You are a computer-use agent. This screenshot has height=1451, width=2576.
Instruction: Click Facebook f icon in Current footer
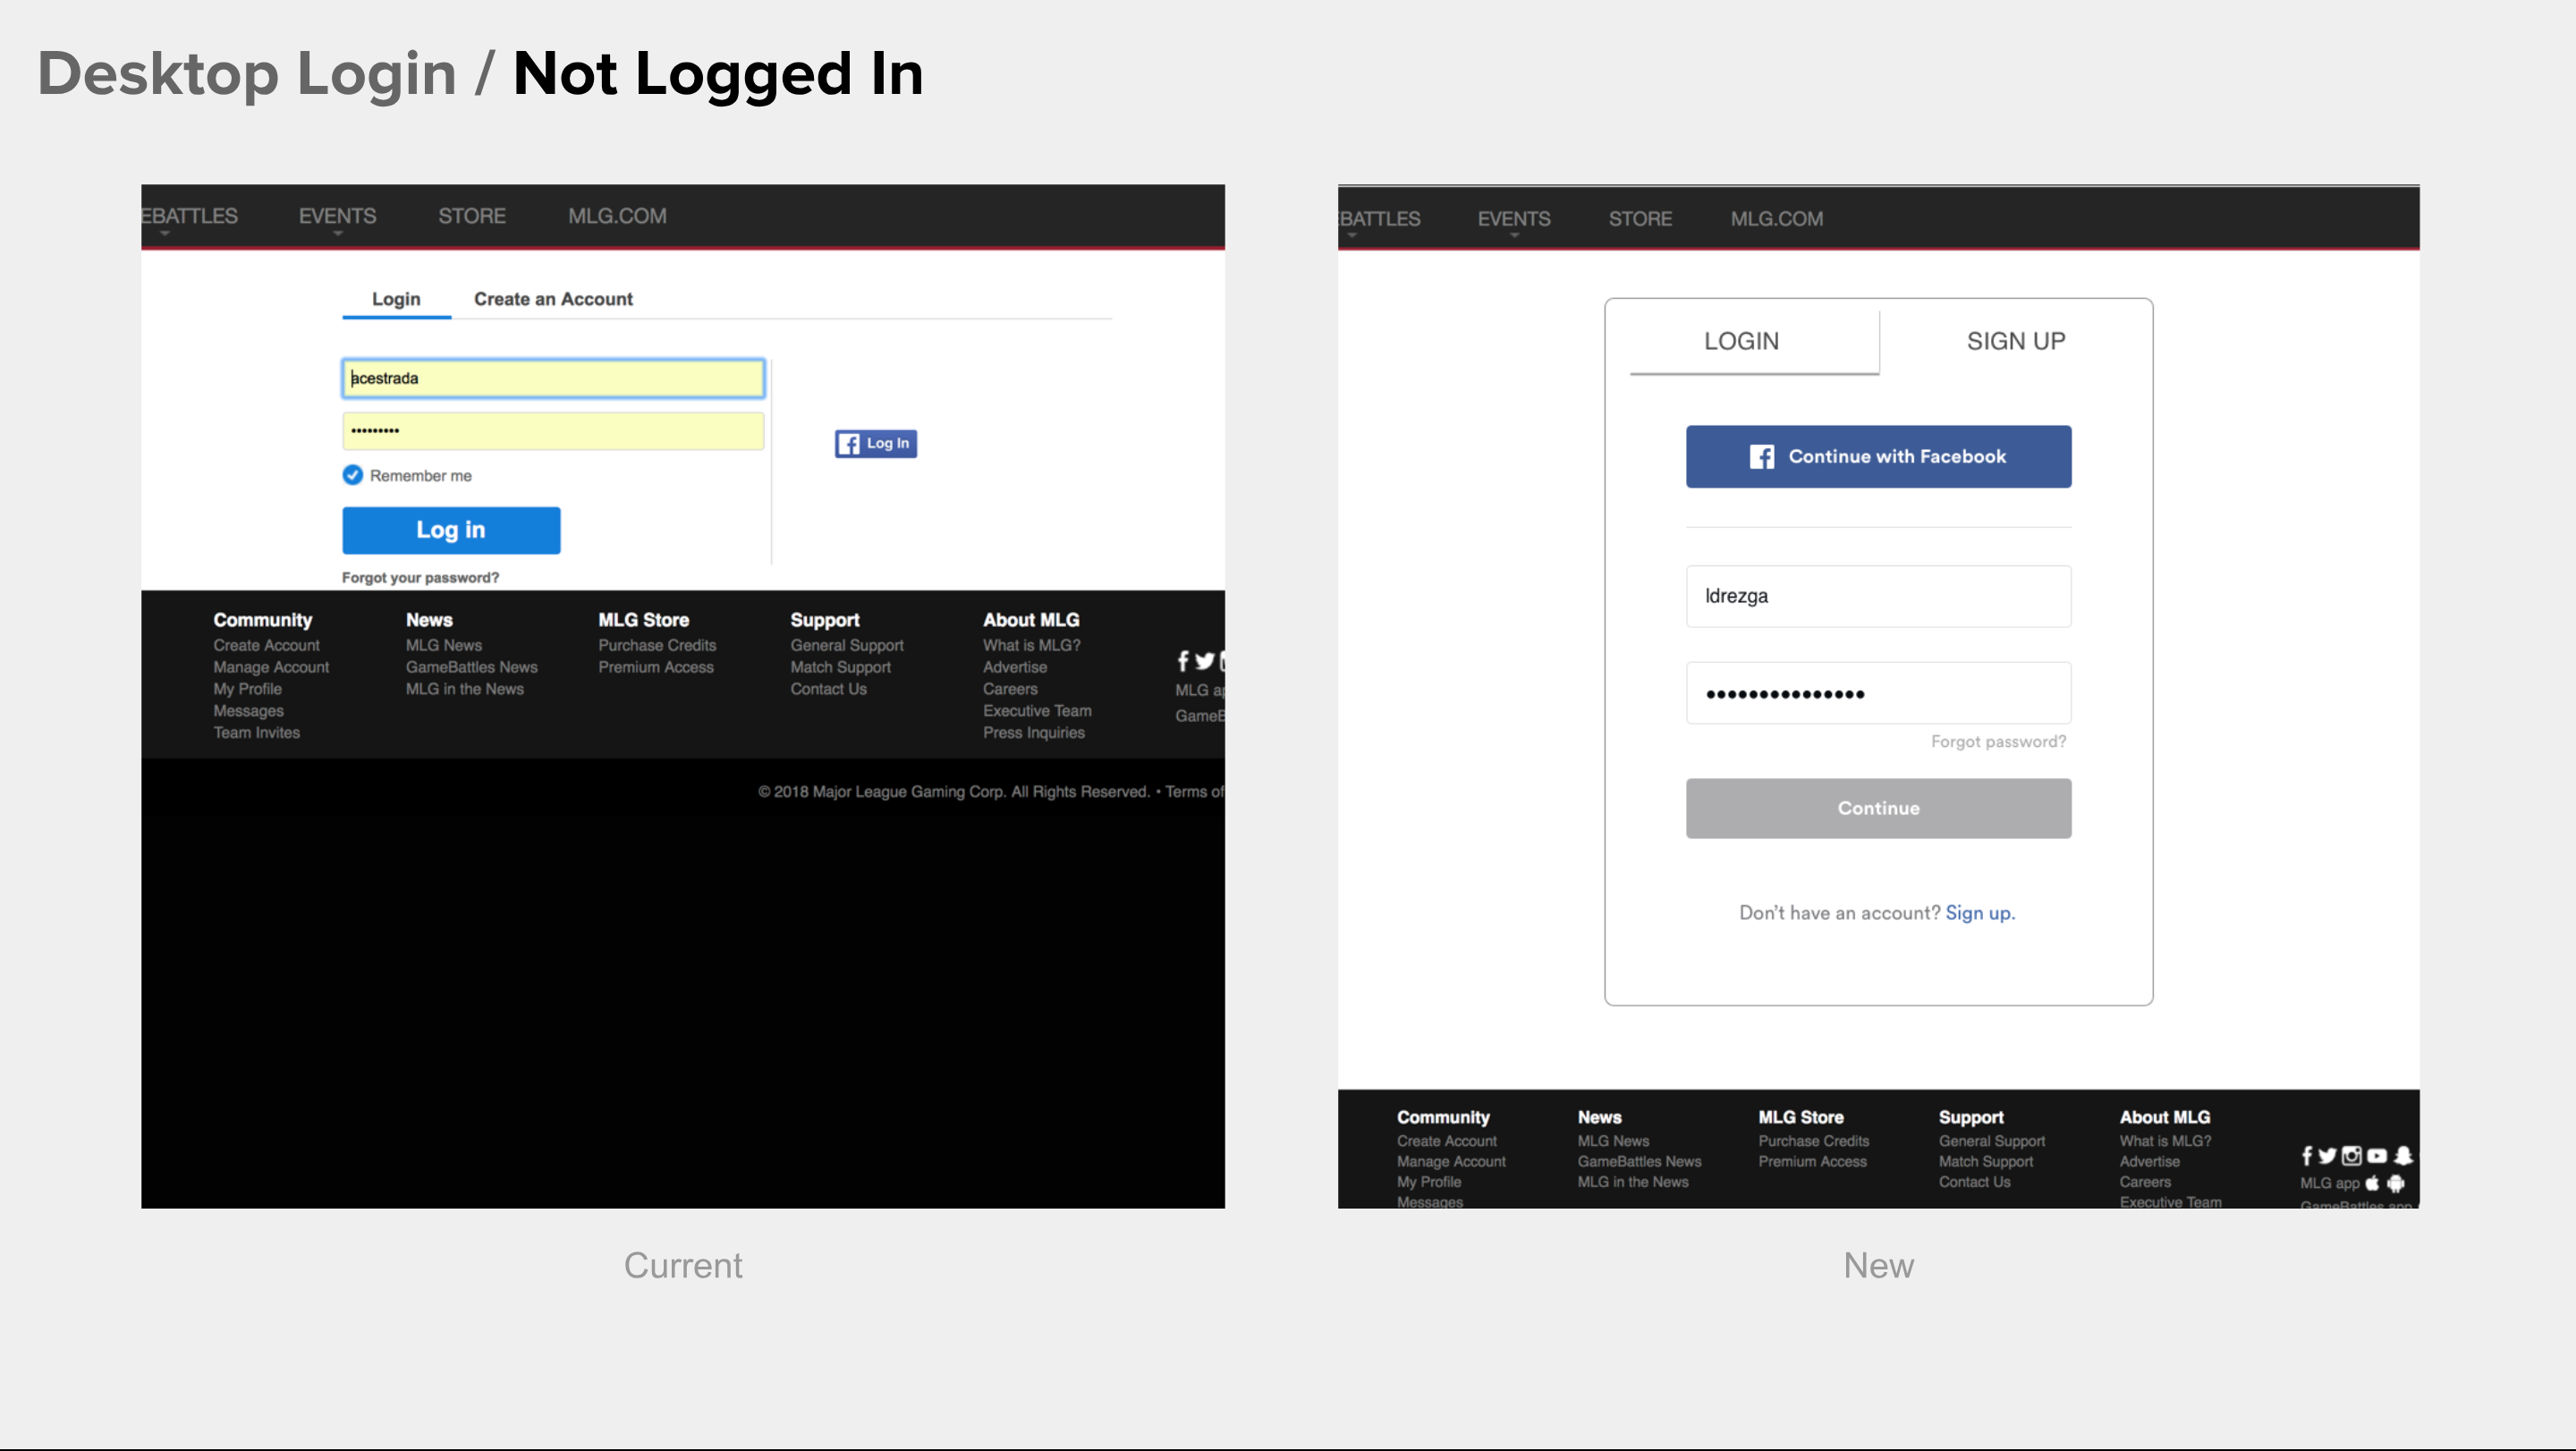1183,661
